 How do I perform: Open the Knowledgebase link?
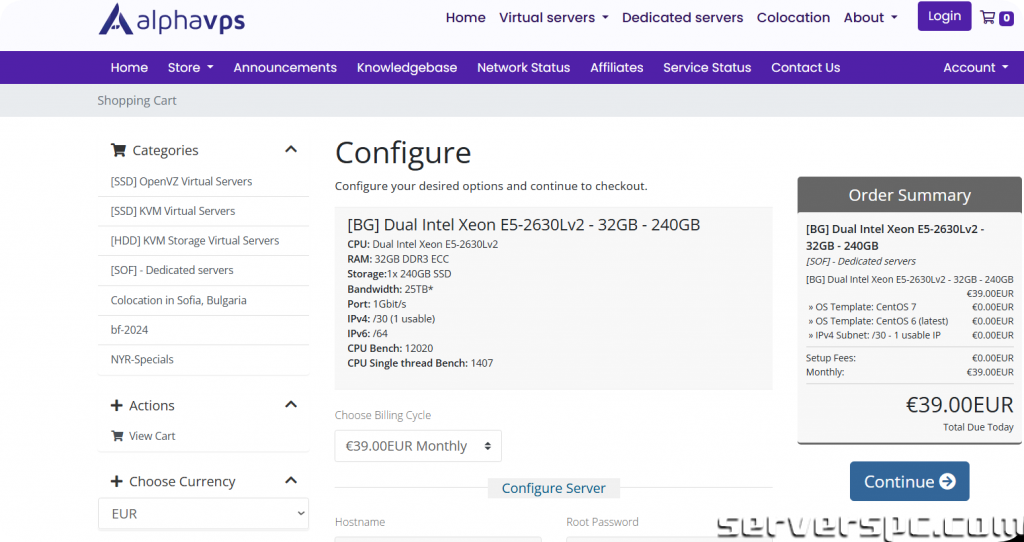tap(407, 68)
